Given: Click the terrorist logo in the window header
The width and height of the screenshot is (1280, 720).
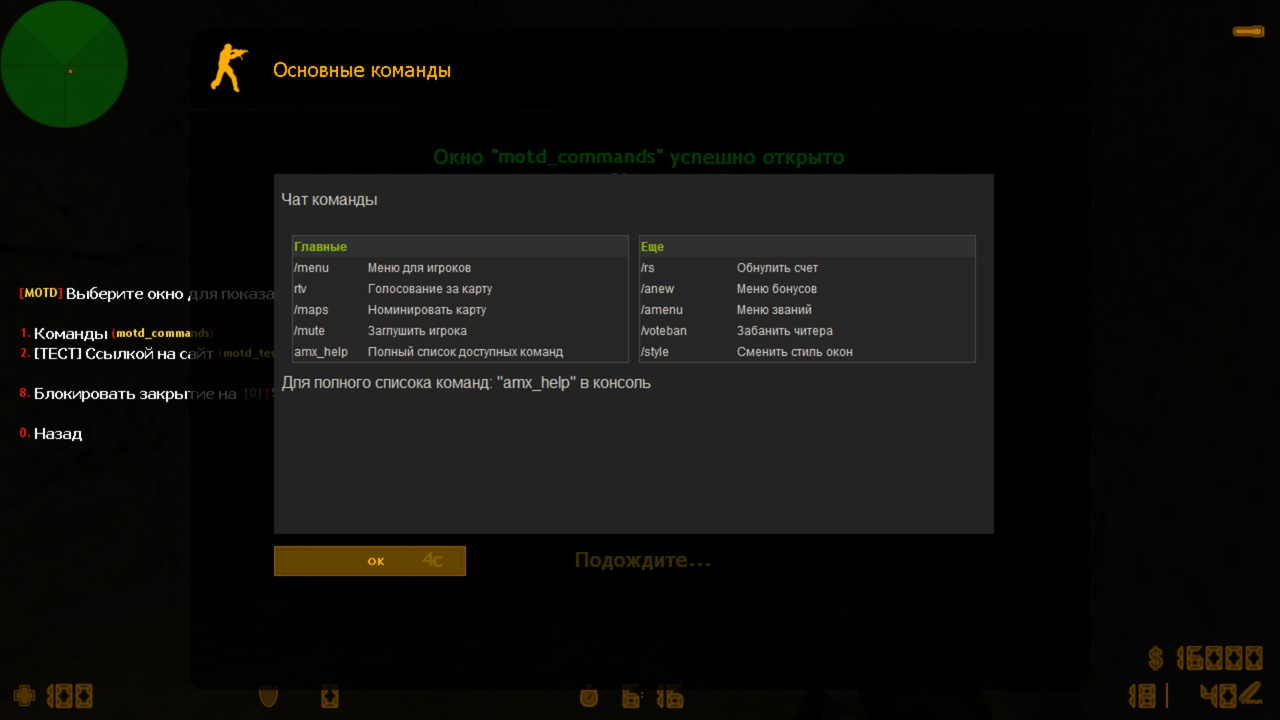Looking at the screenshot, I should pos(227,66).
